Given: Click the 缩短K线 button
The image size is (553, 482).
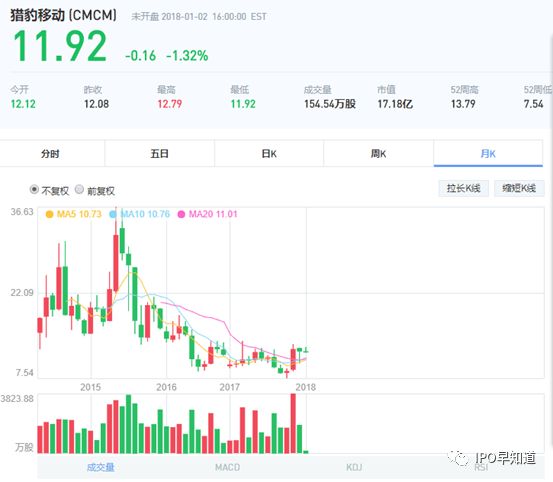Looking at the screenshot, I should coord(519,188).
